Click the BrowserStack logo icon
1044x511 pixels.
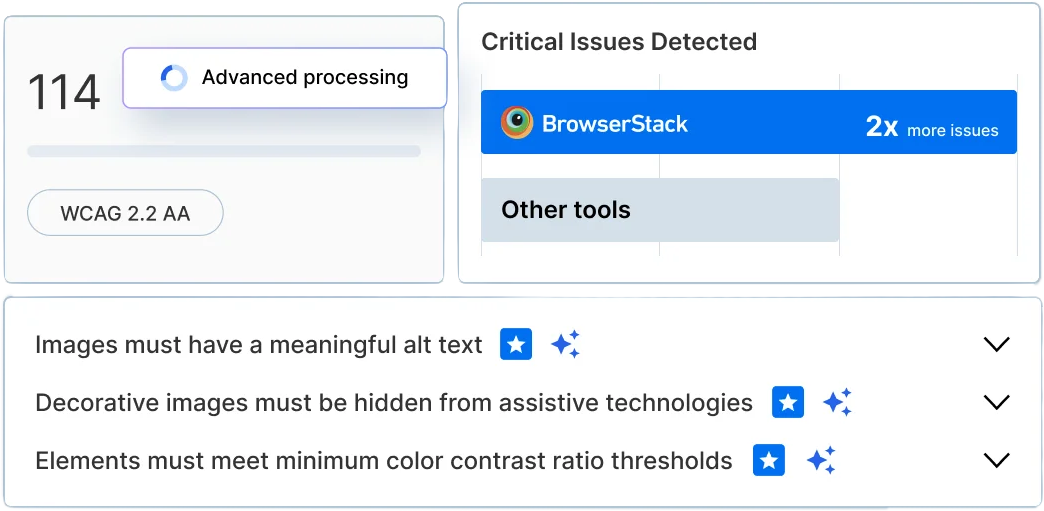pos(517,123)
